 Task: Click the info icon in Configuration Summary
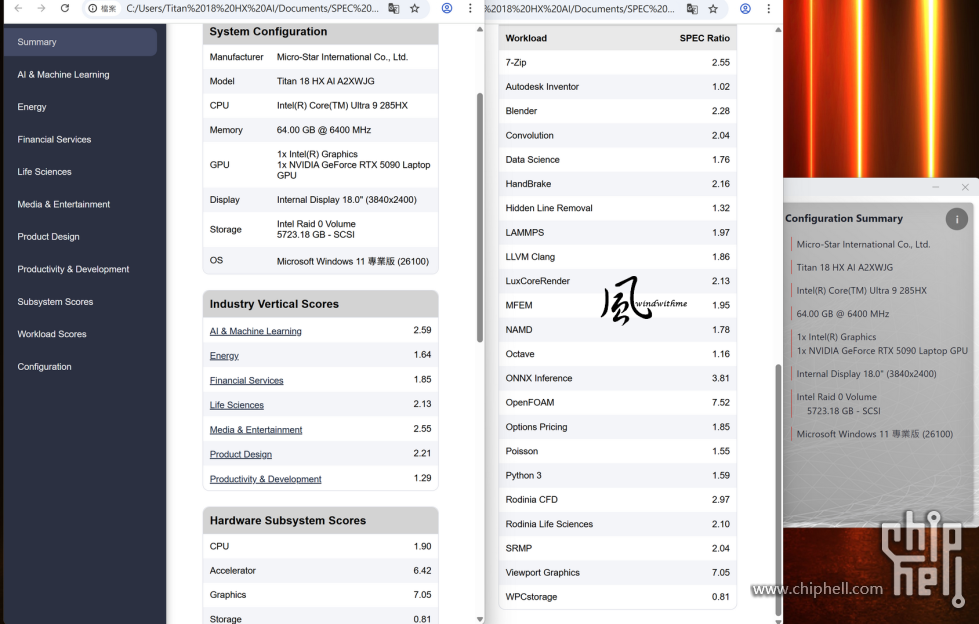point(956,219)
